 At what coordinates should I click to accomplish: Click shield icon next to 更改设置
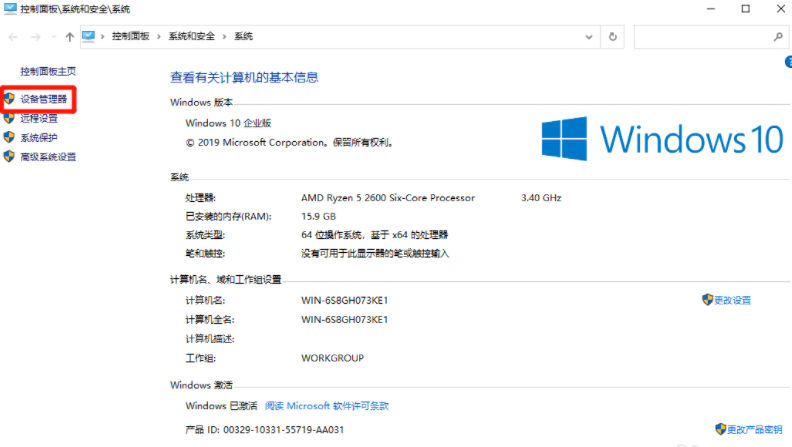click(x=707, y=300)
